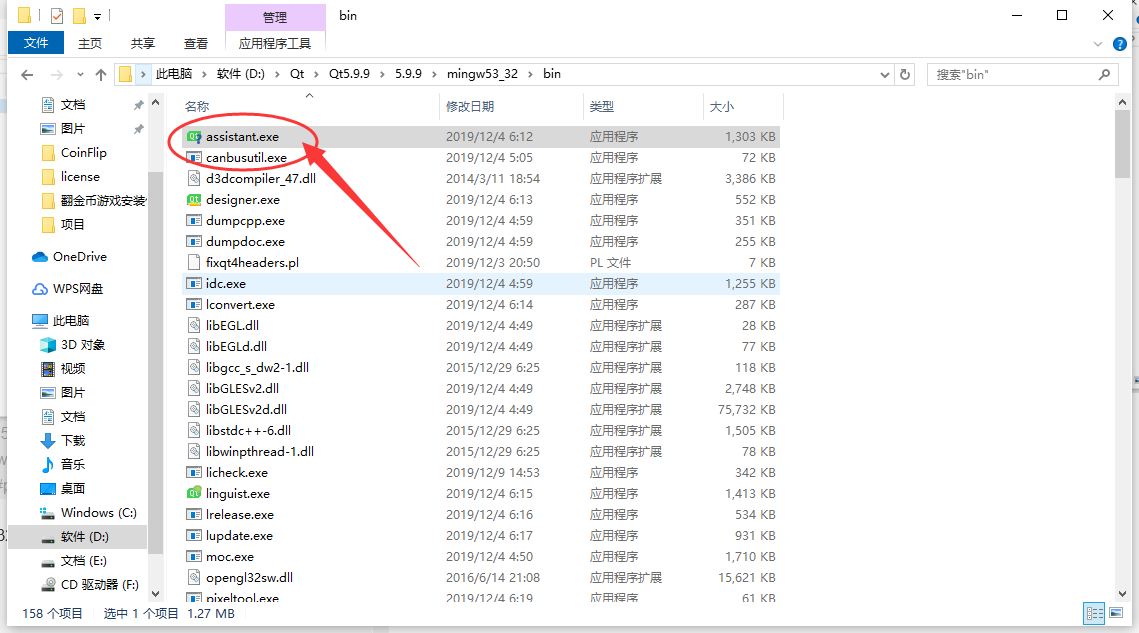Viewport: 1139px width, 633px height.
Task: Open 桌面 folder icon in sidebar
Action: (x=48, y=489)
